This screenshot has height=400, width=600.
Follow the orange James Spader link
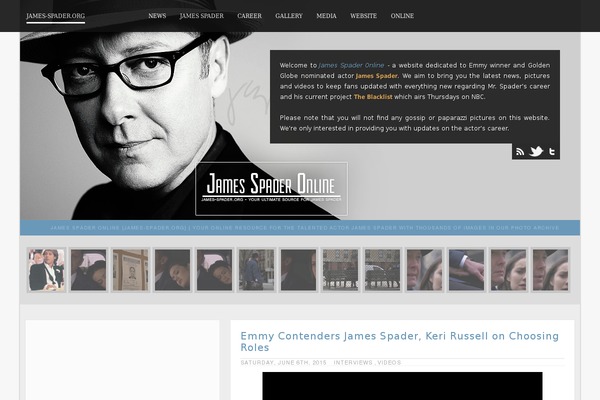[x=377, y=76]
